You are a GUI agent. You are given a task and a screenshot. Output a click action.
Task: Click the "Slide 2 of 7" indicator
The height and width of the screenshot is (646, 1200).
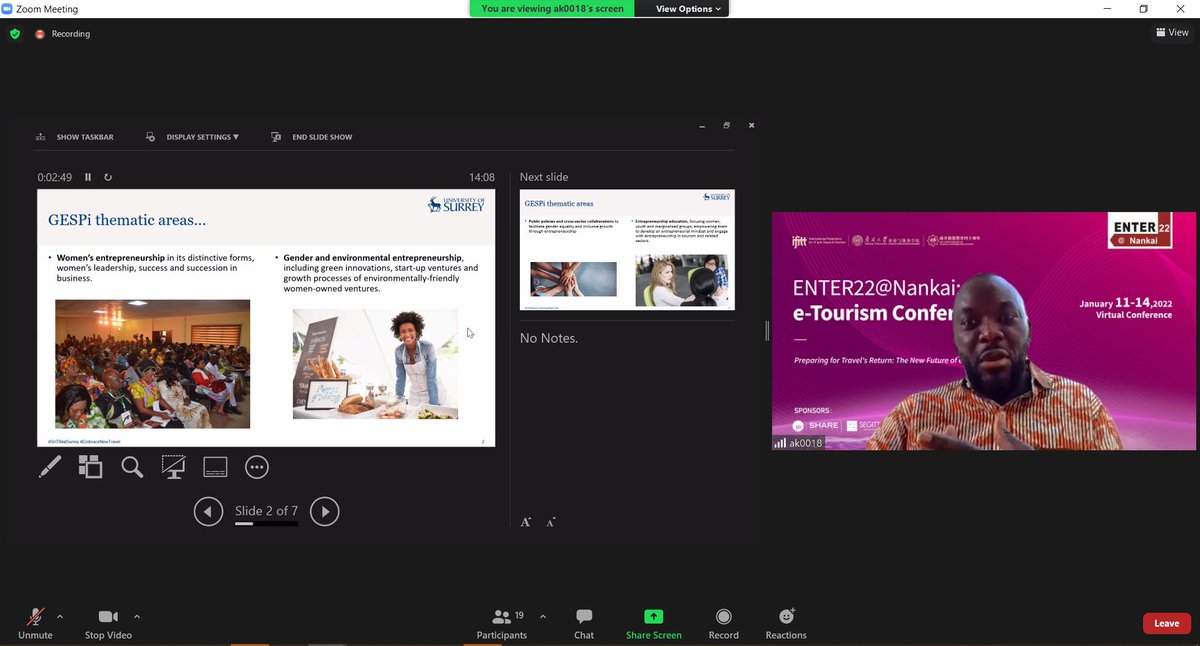point(266,511)
